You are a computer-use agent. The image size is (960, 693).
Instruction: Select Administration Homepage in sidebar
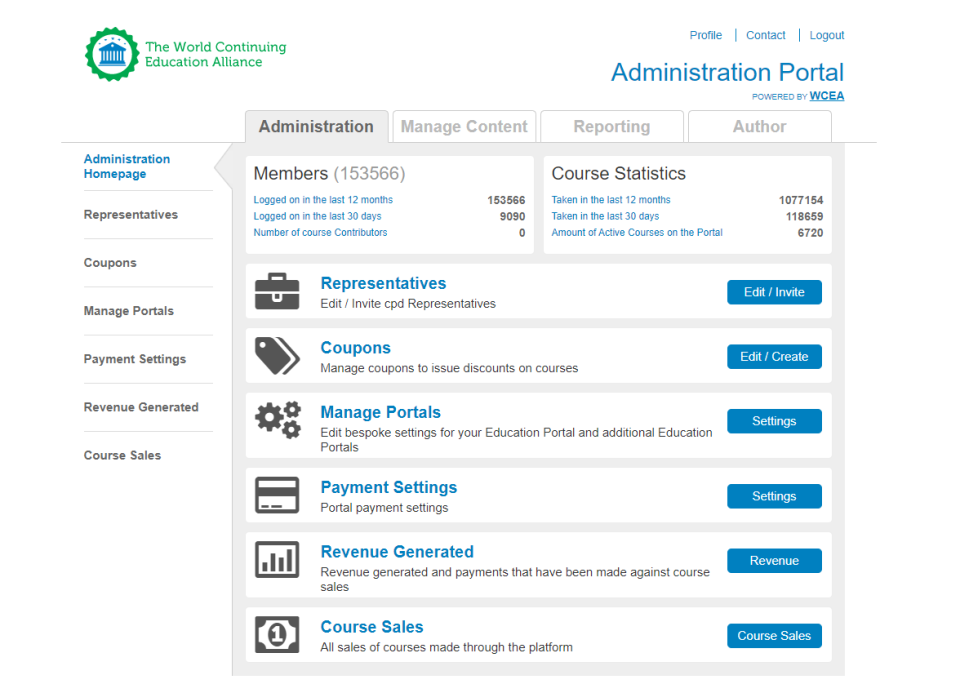click(127, 167)
